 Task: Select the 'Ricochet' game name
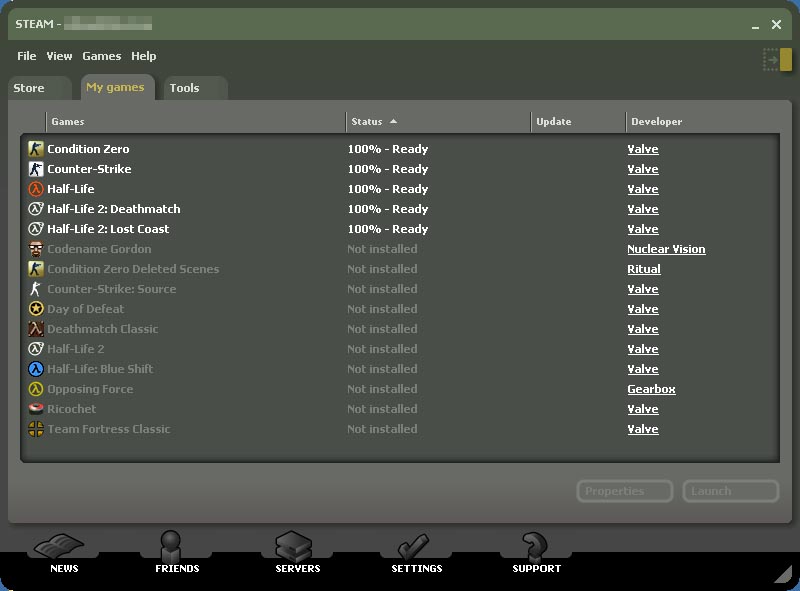pyautogui.click(x=71, y=409)
